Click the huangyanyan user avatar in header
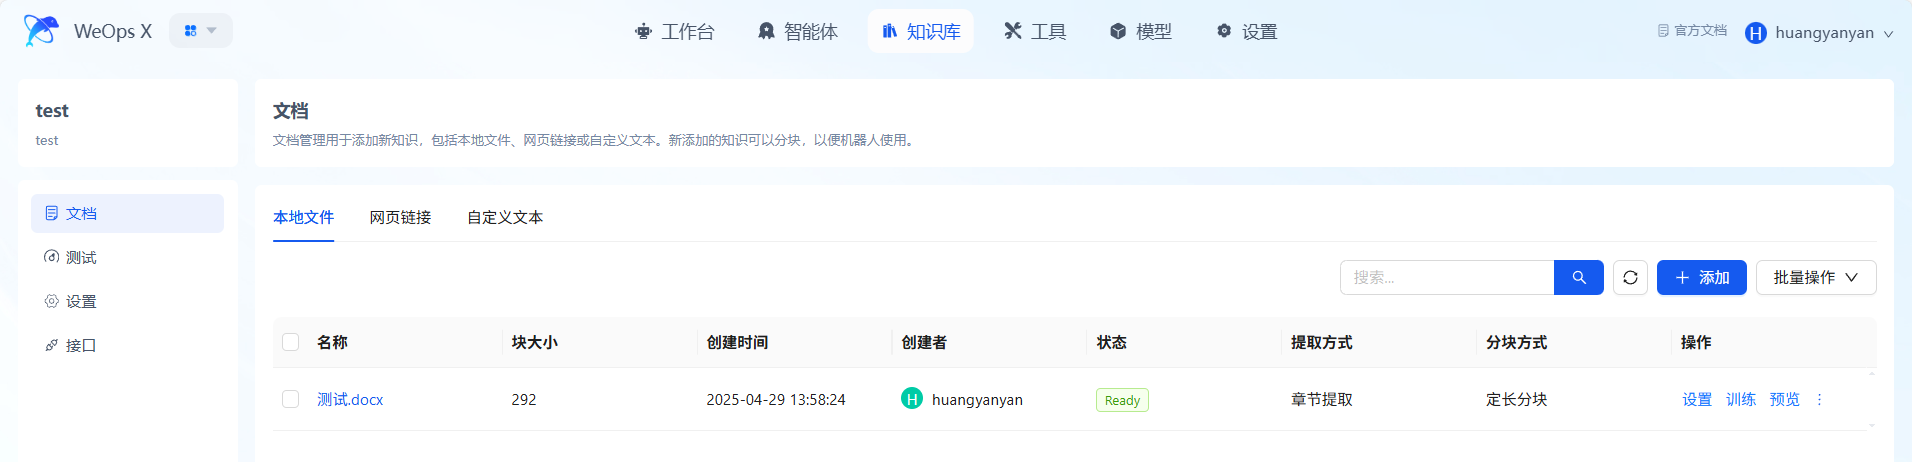This screenshot has height=462, width=1912. click(x=1756, y=33)
